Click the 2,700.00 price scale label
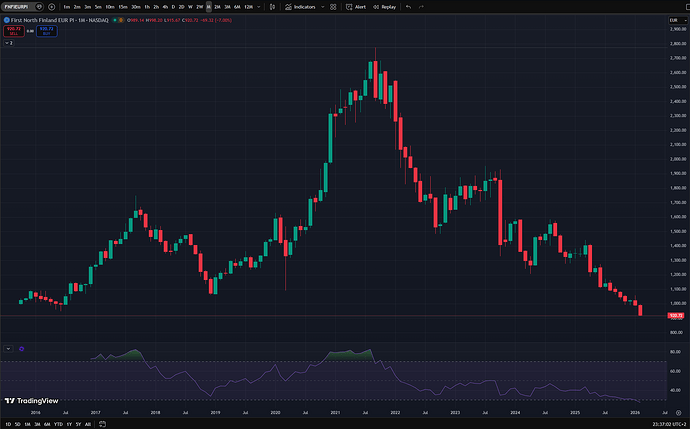 tap(678, 58)
